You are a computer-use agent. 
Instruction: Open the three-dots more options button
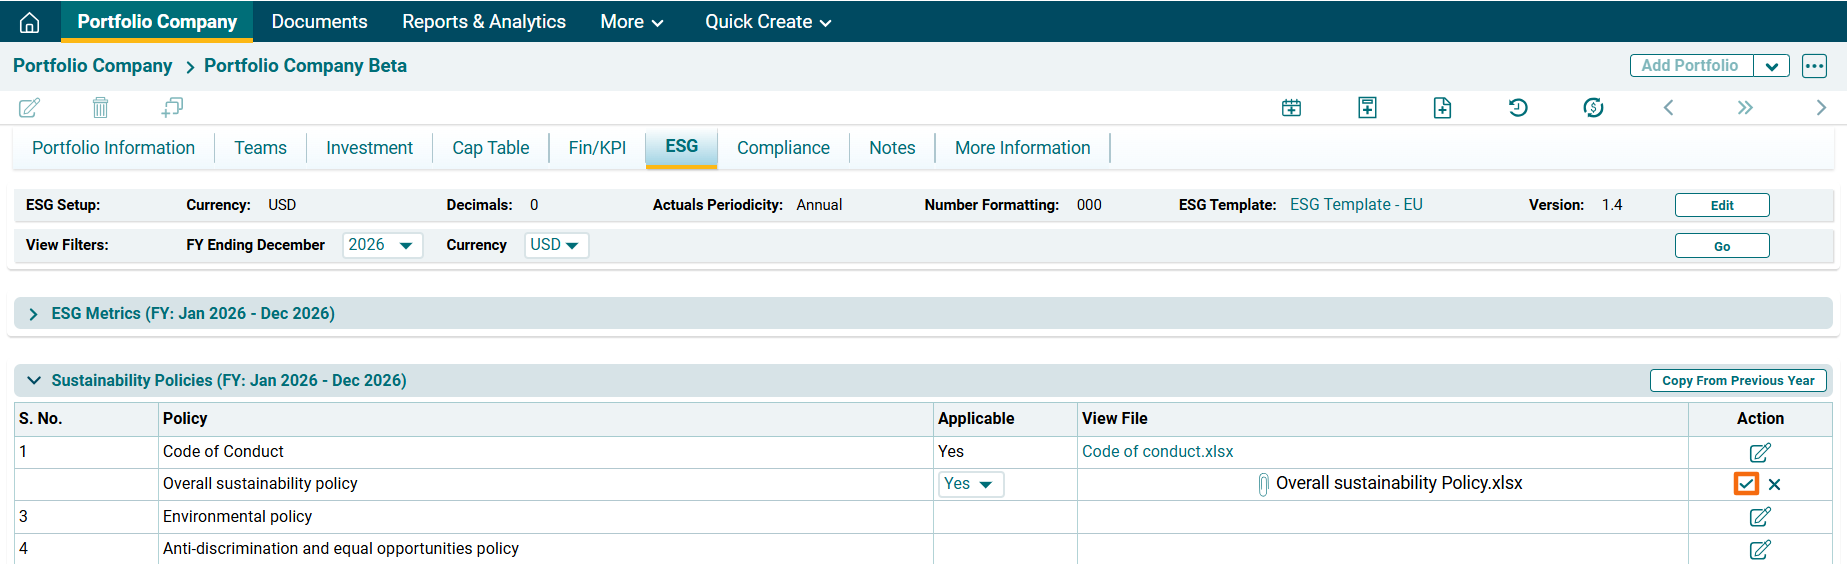click(1814, 66)
